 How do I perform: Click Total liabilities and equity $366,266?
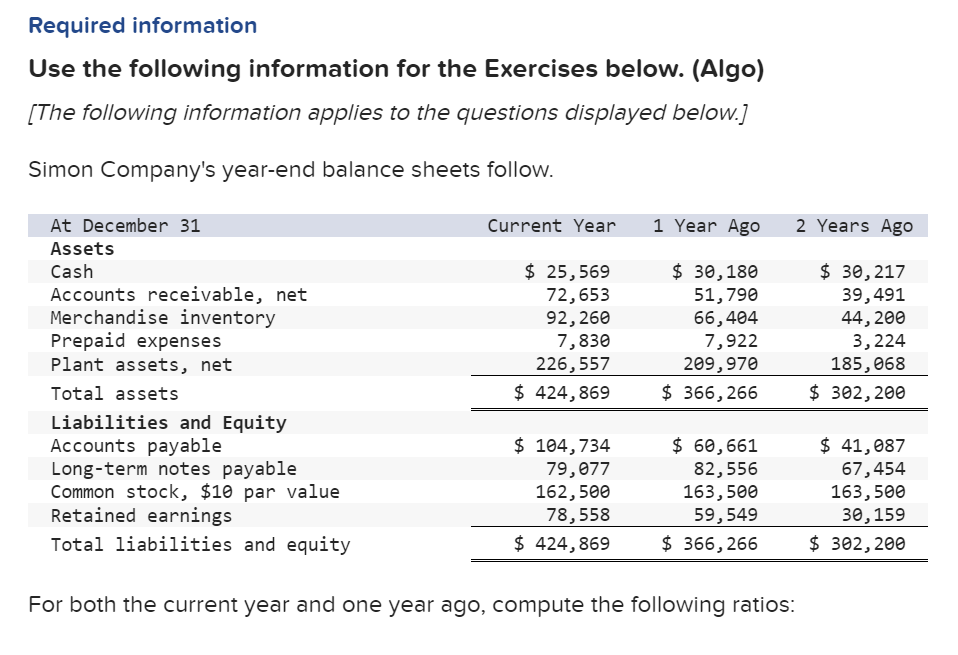709,543
